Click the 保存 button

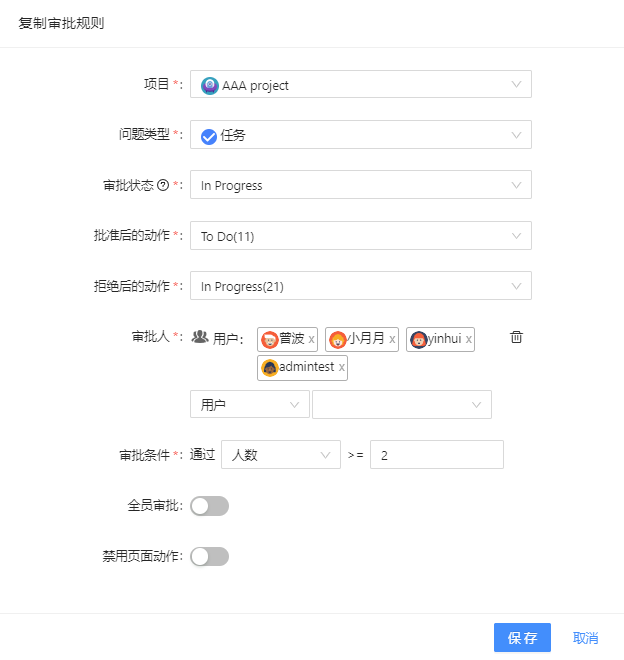[522, 638]
